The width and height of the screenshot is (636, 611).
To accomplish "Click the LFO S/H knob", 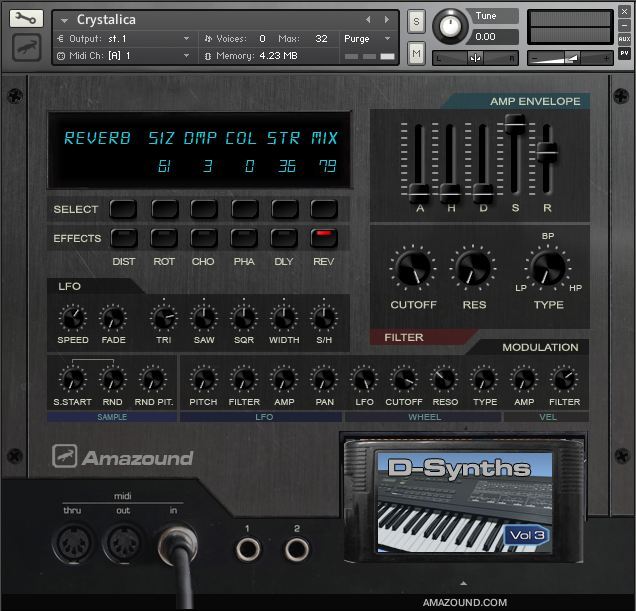I will point(324,318).
